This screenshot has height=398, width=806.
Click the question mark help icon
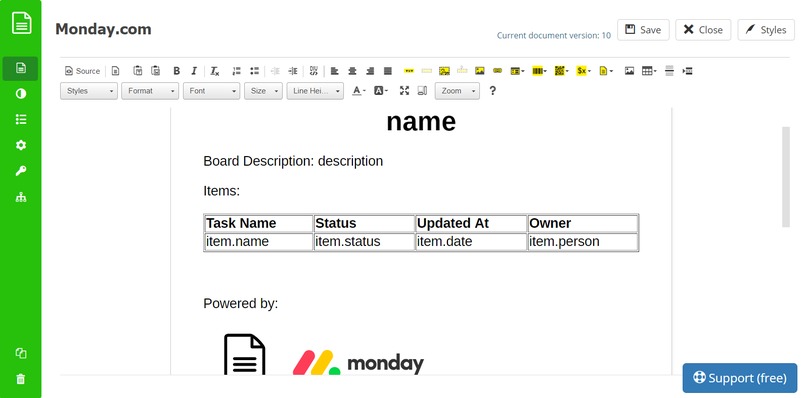[492, 91]
